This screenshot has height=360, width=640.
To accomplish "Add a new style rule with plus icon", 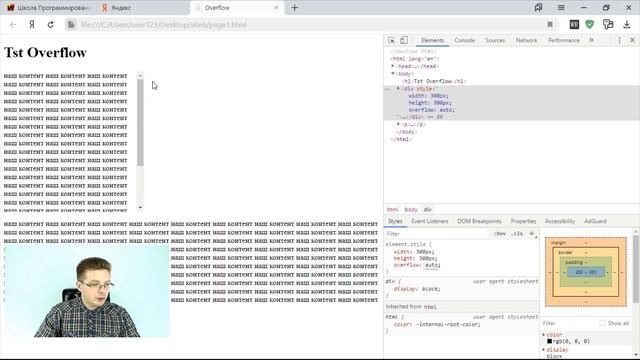I will click(532, 234).
